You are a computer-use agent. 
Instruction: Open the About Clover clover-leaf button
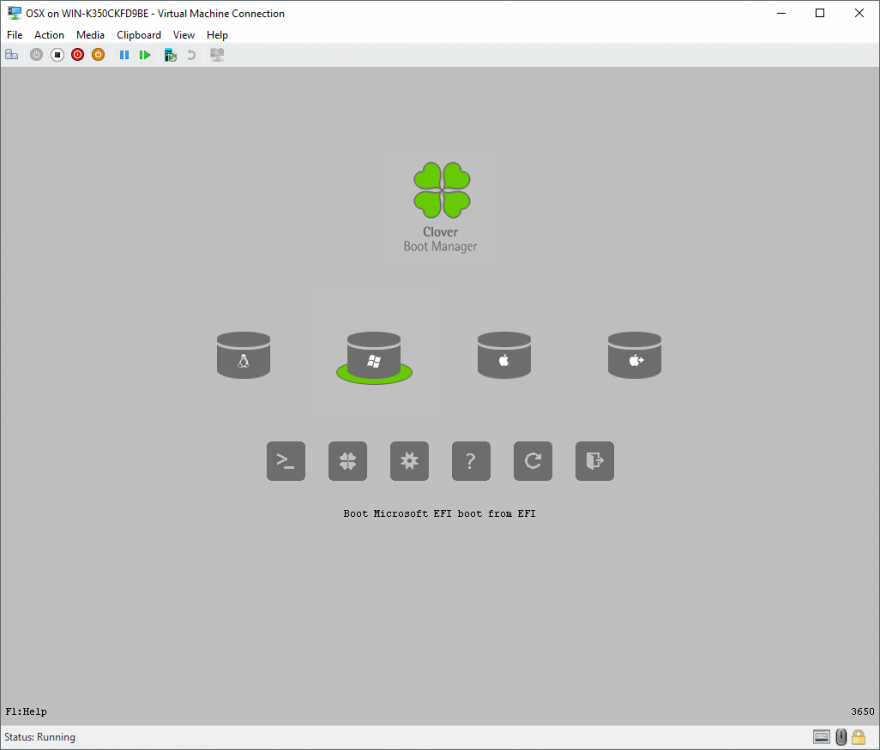click(347, 461)
